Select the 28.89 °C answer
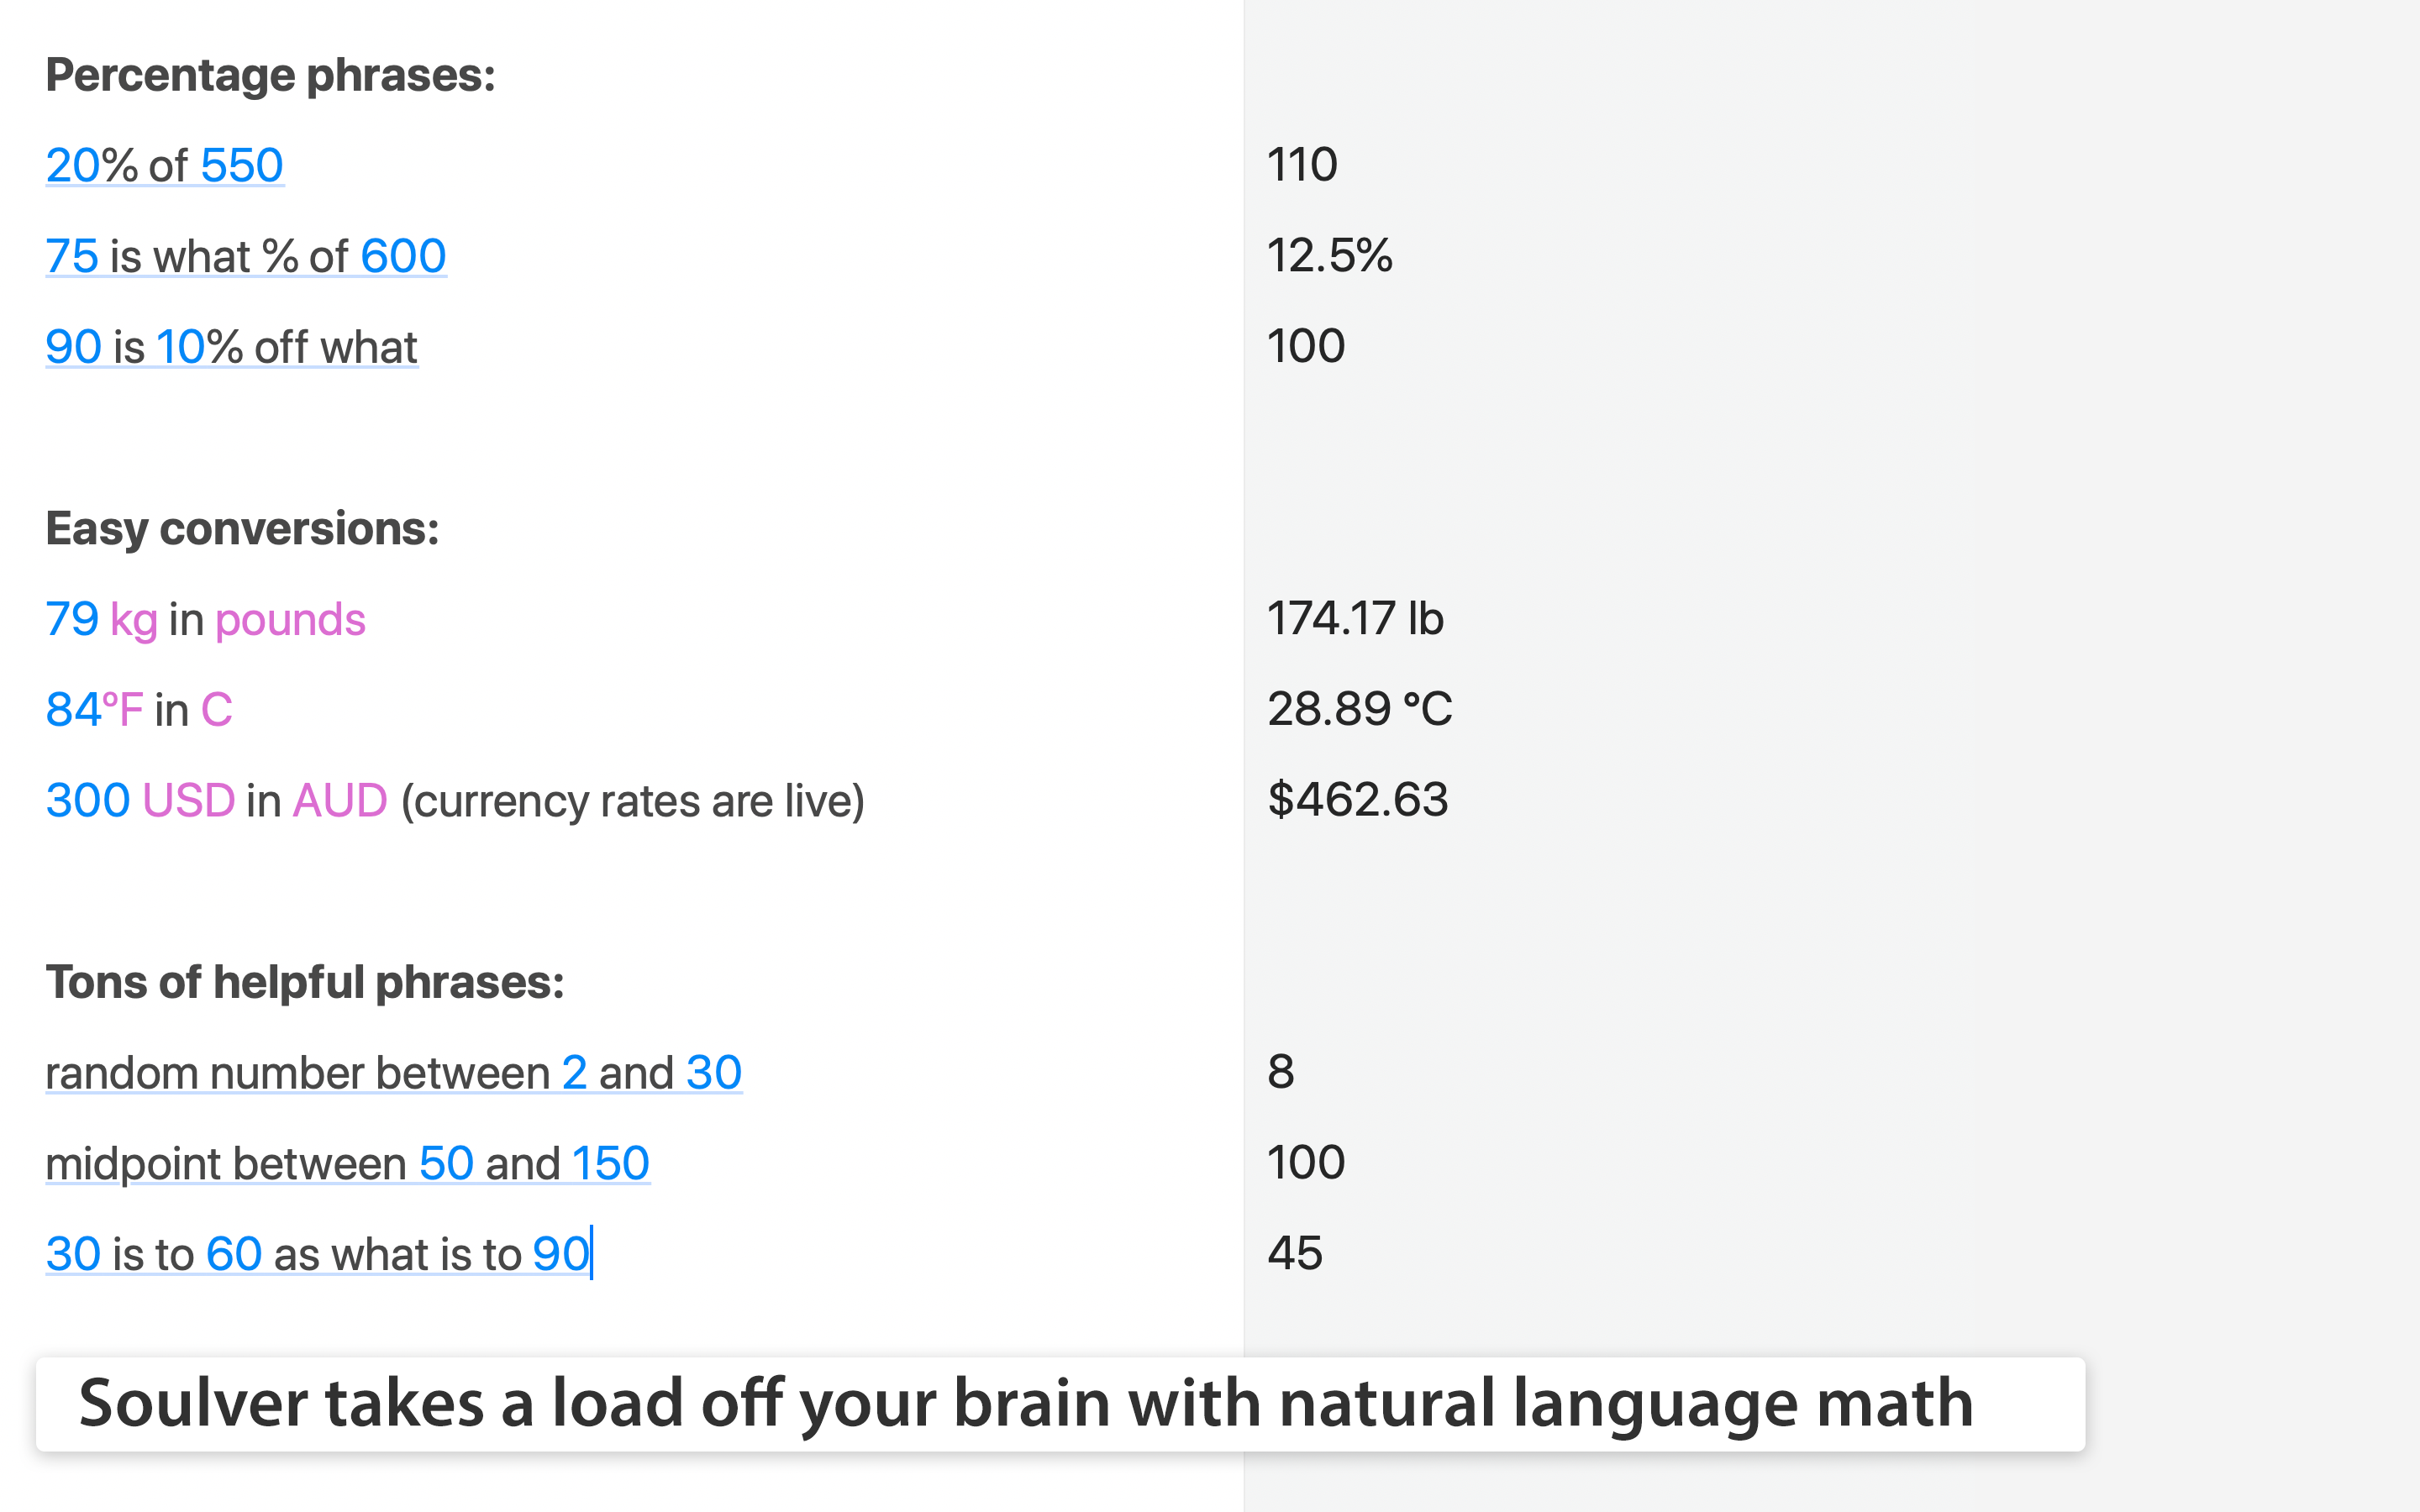The height and width of the screenshot is (1512, 2420). [x=1359, y=709]
